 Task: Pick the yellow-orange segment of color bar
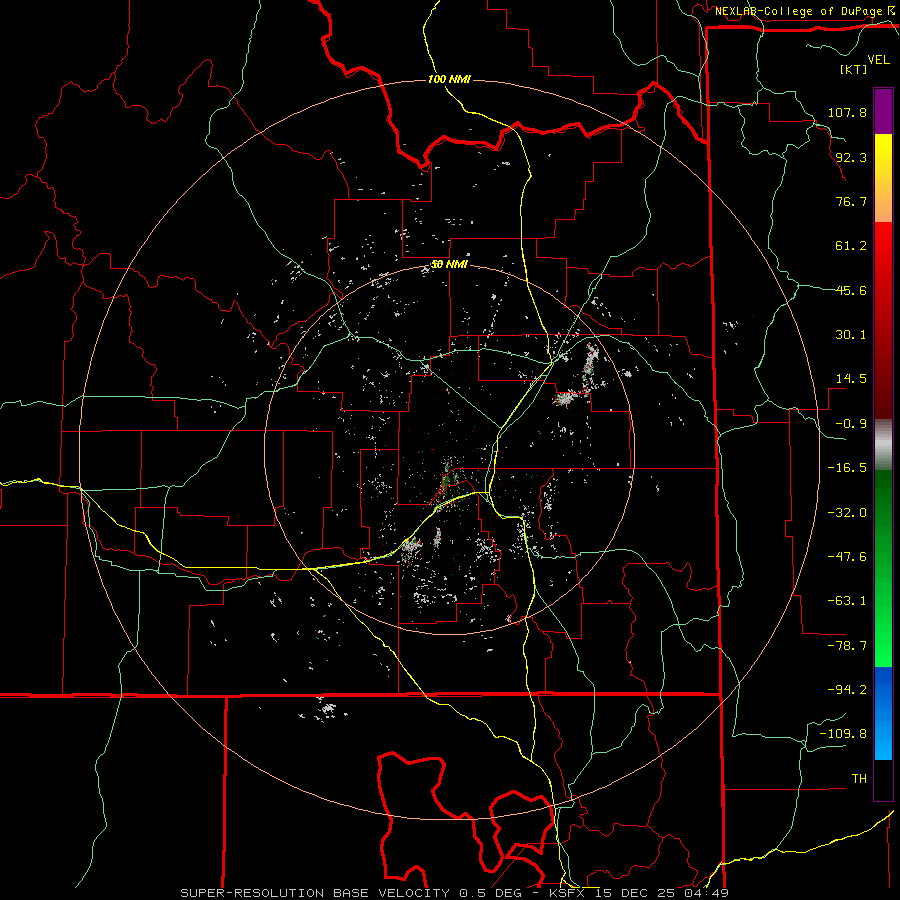click(883, 178)
